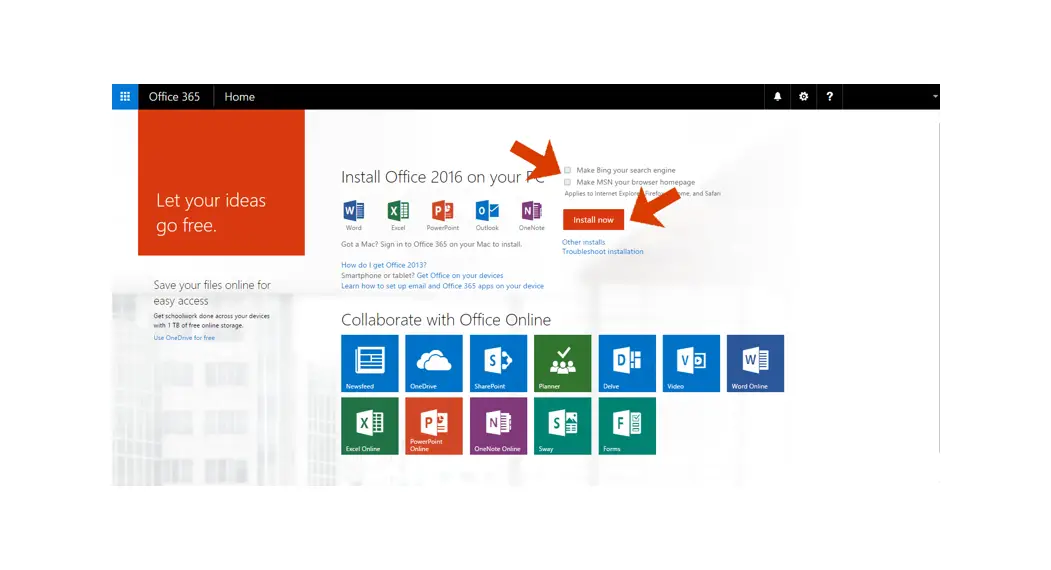Open the Planner tile

click(x=562, y=363)
